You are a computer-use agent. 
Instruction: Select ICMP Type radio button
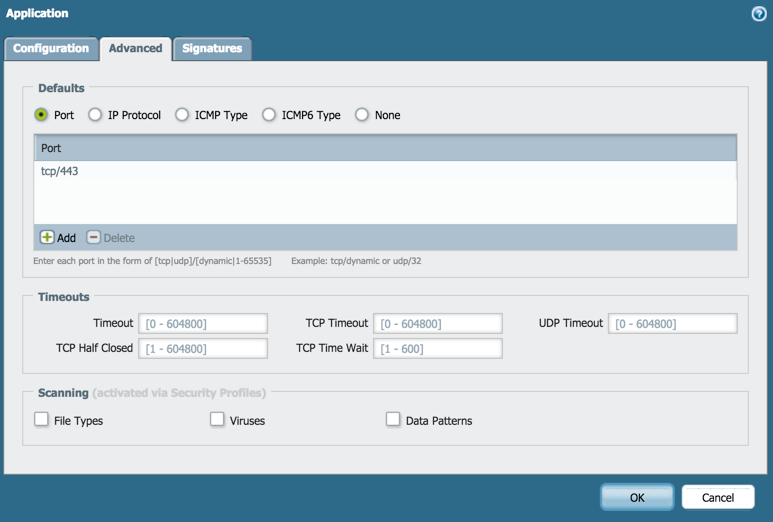coord(182,115)
